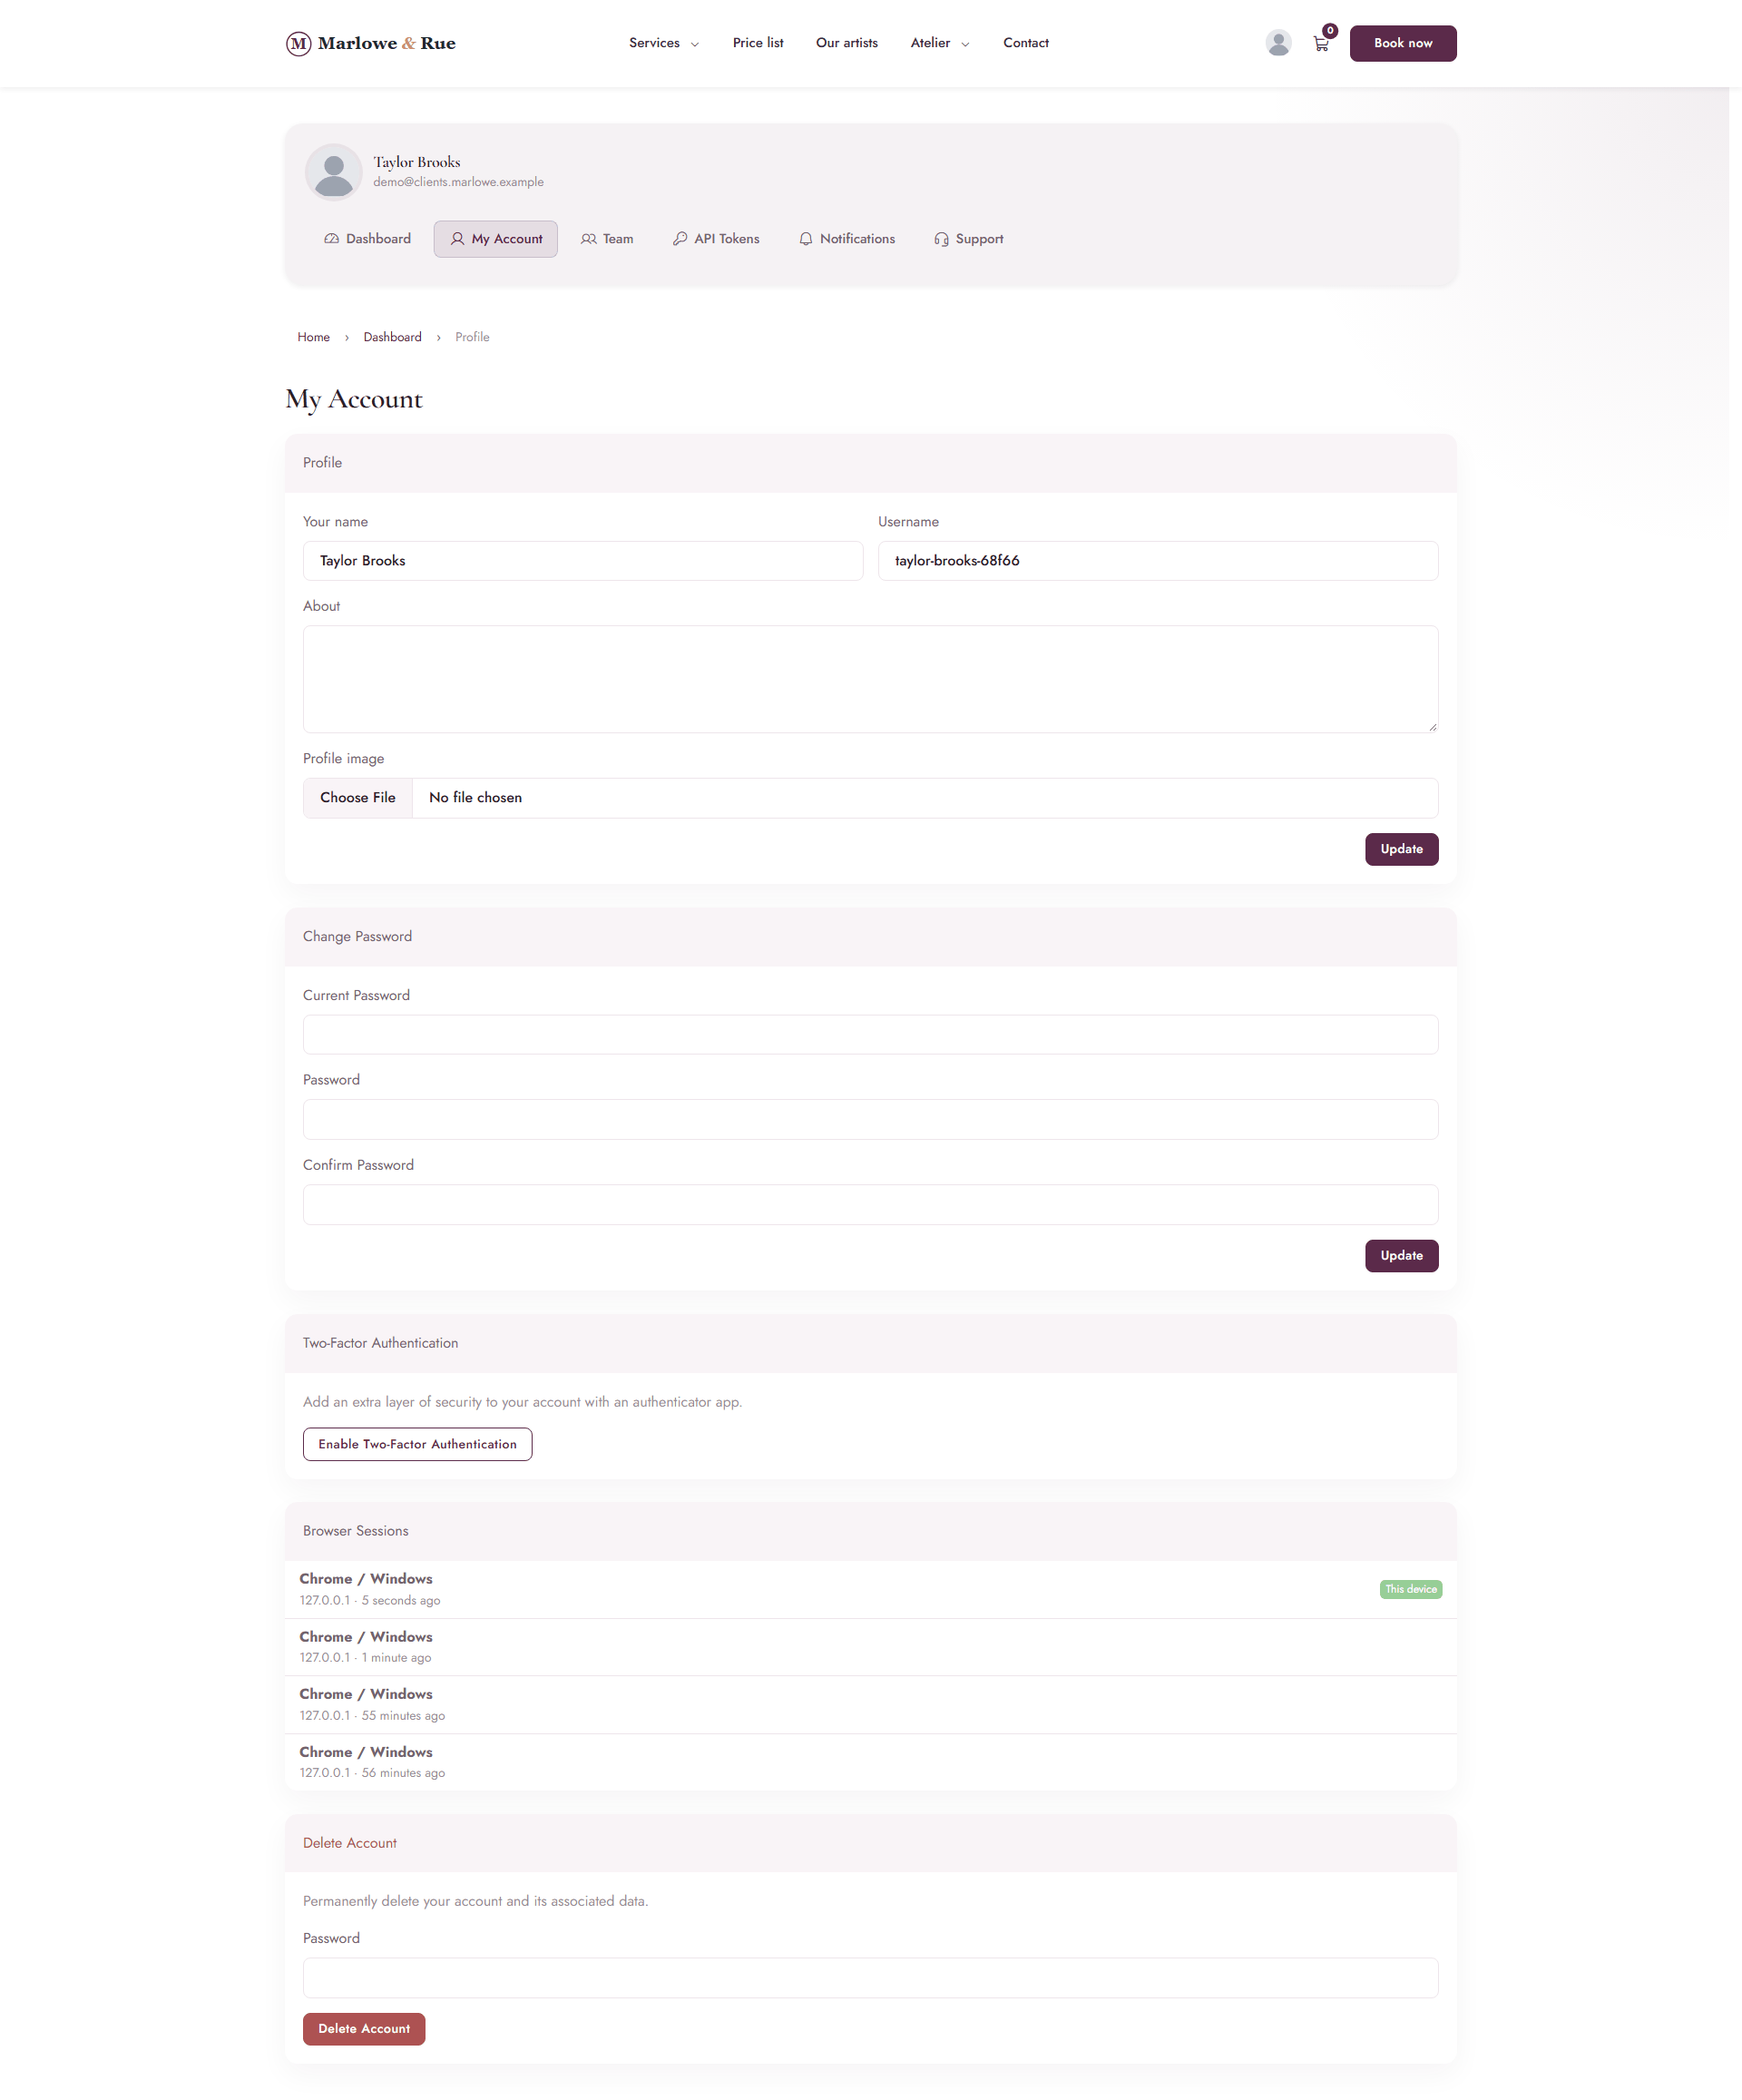
Task: Click Enable Two-Factor Authentication button
Action: [x=417, y=1444]
